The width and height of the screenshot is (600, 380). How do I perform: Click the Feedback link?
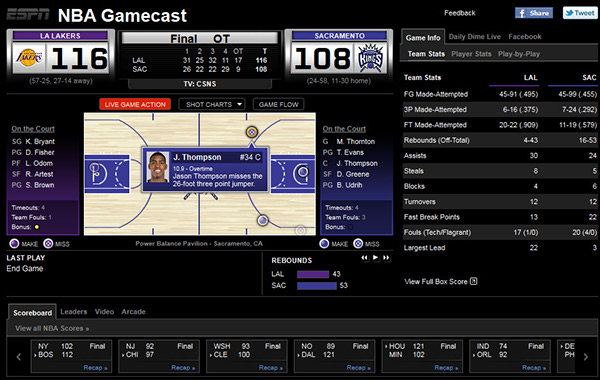pyautogui.click(x=460, y=13)
